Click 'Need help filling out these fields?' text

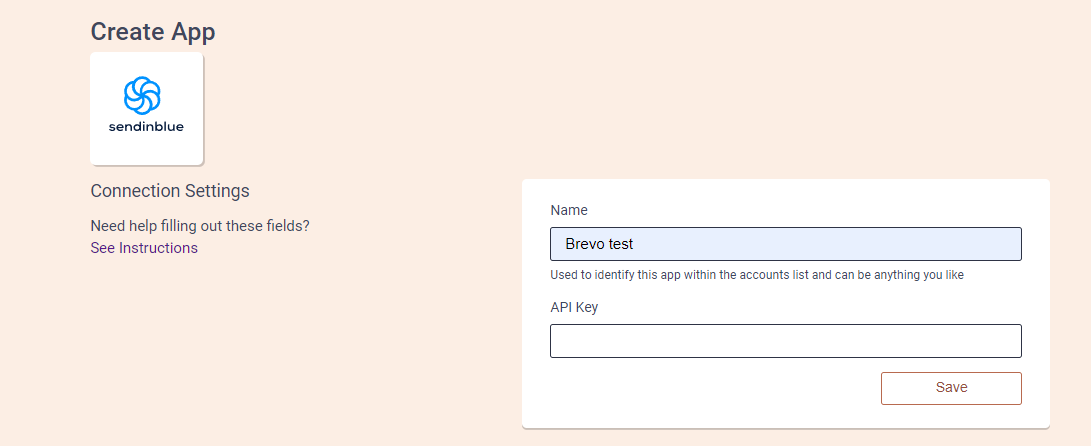[x=200, y=226]
